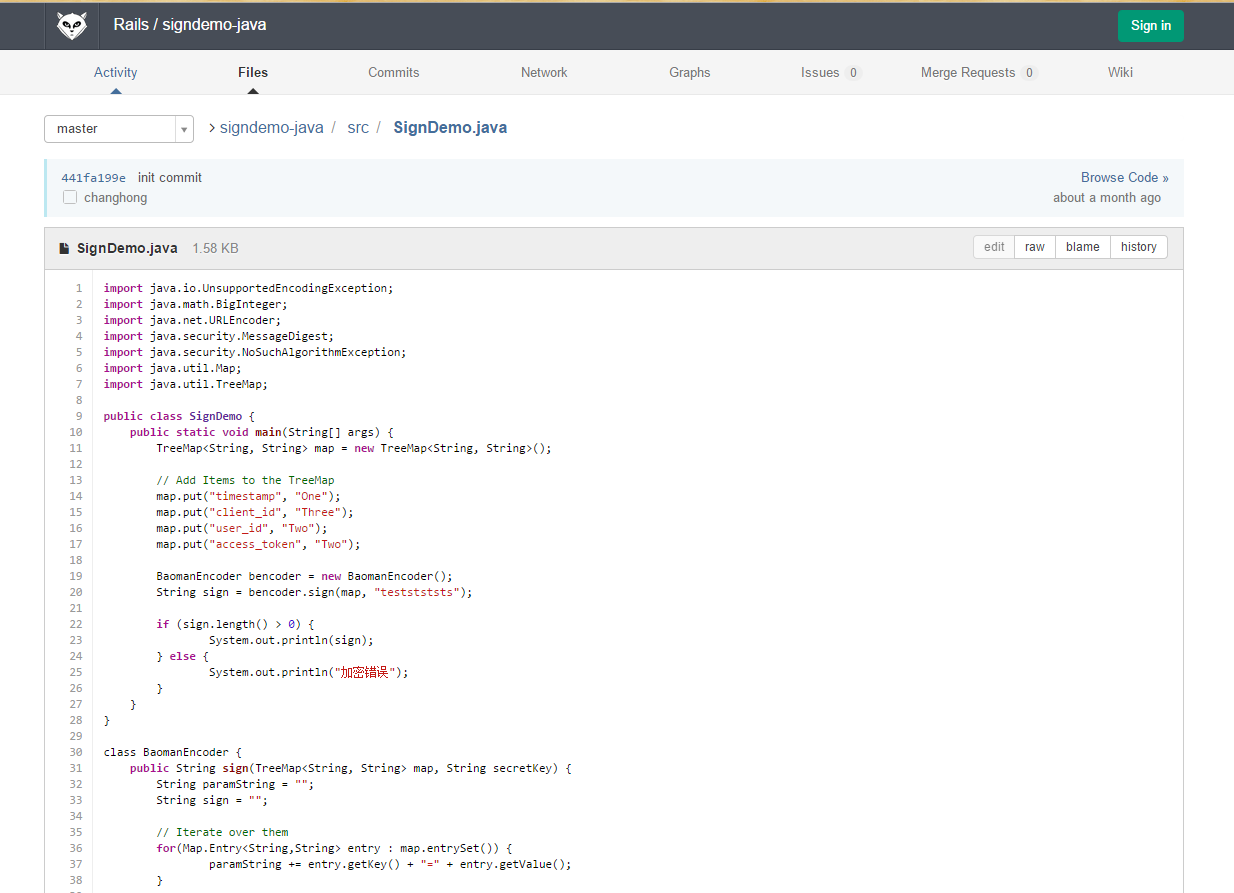Click the Sign in button
The height and width of the screenshot is (893, 1234).
(x=1151, y=26)
